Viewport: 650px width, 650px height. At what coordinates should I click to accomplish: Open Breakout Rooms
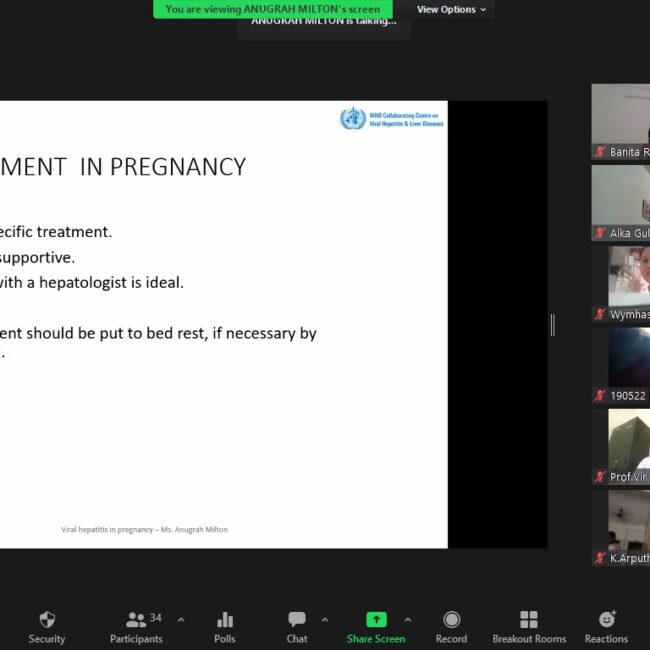(x=528, y=626)
